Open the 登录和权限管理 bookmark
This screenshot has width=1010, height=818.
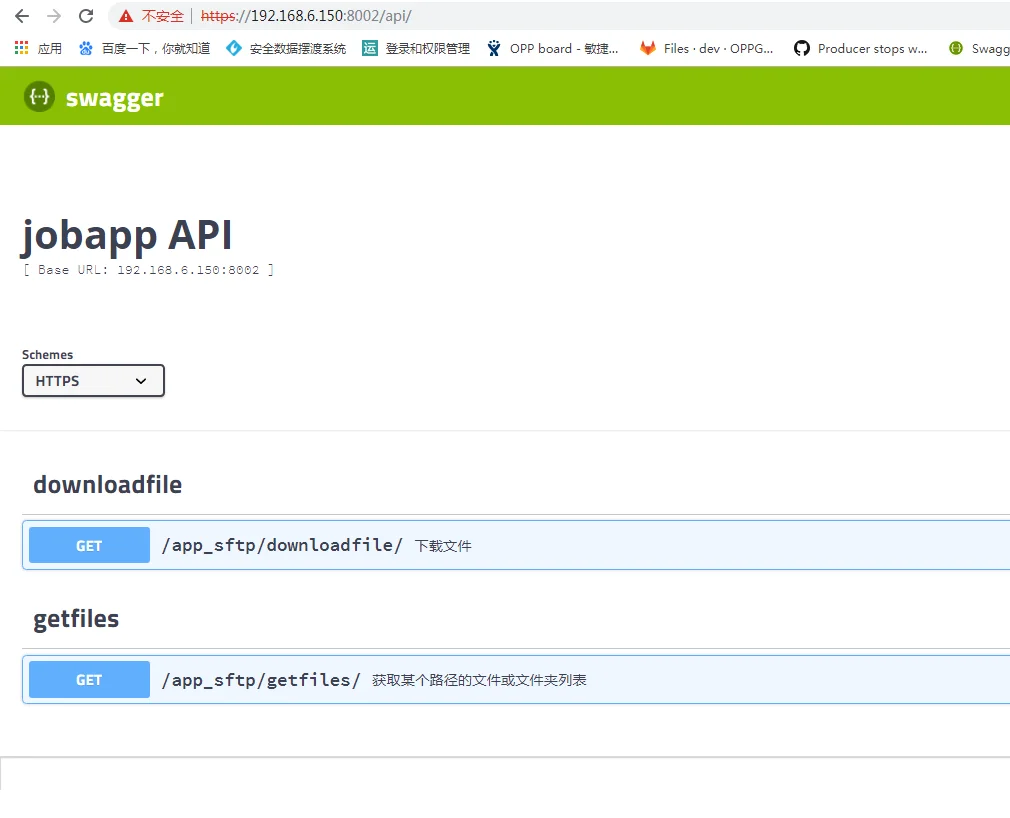click(416, 48)
